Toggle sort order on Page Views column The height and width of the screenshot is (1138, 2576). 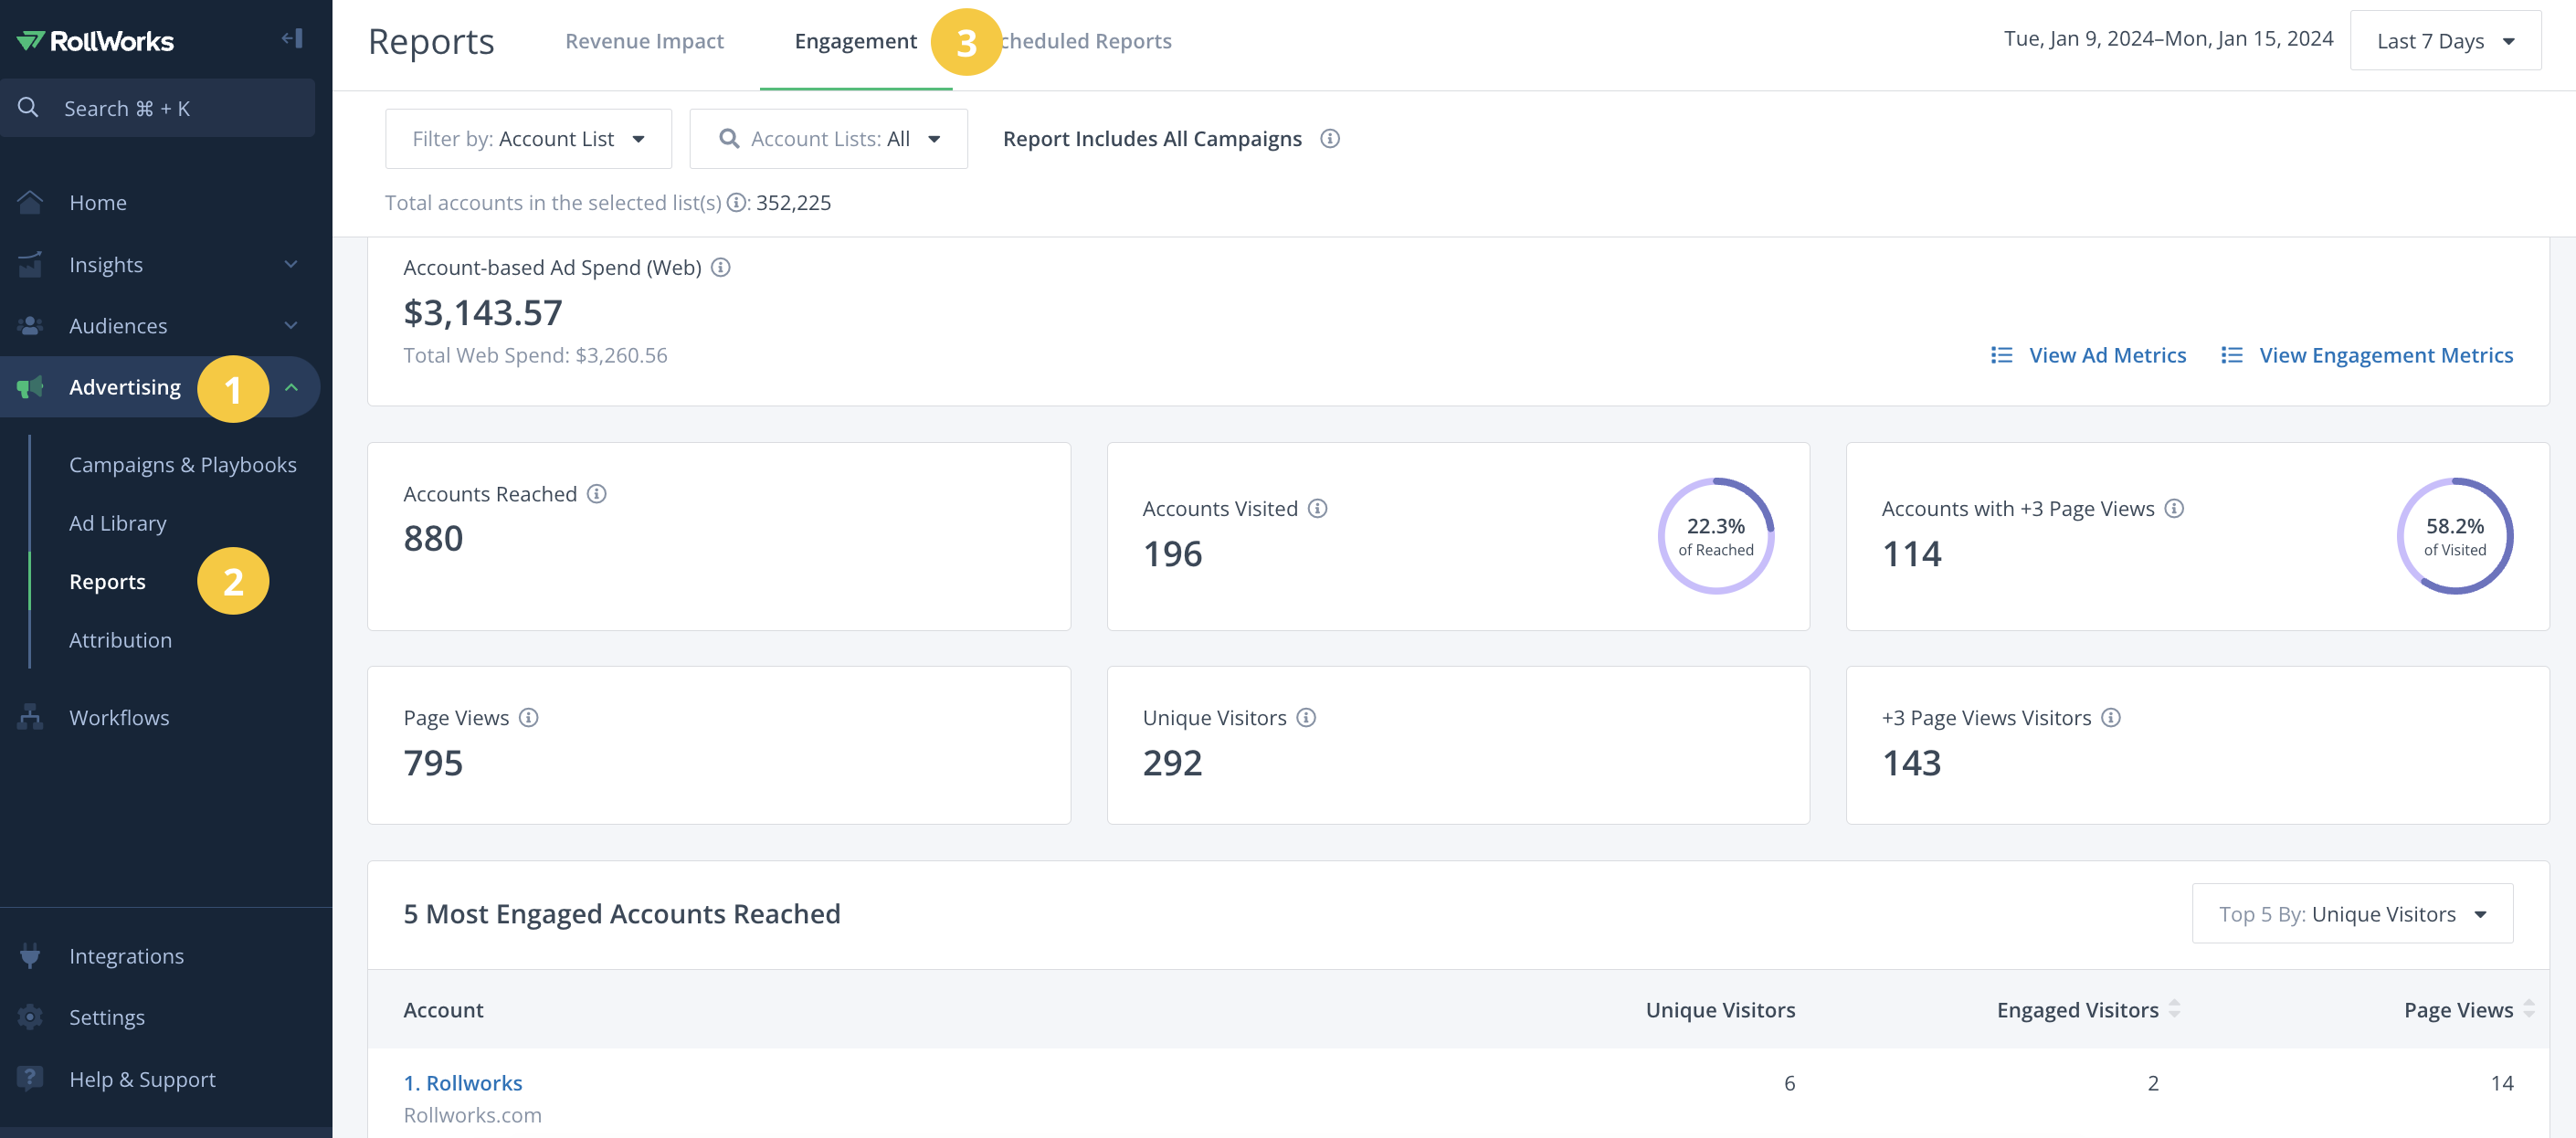(2532, 1010)
